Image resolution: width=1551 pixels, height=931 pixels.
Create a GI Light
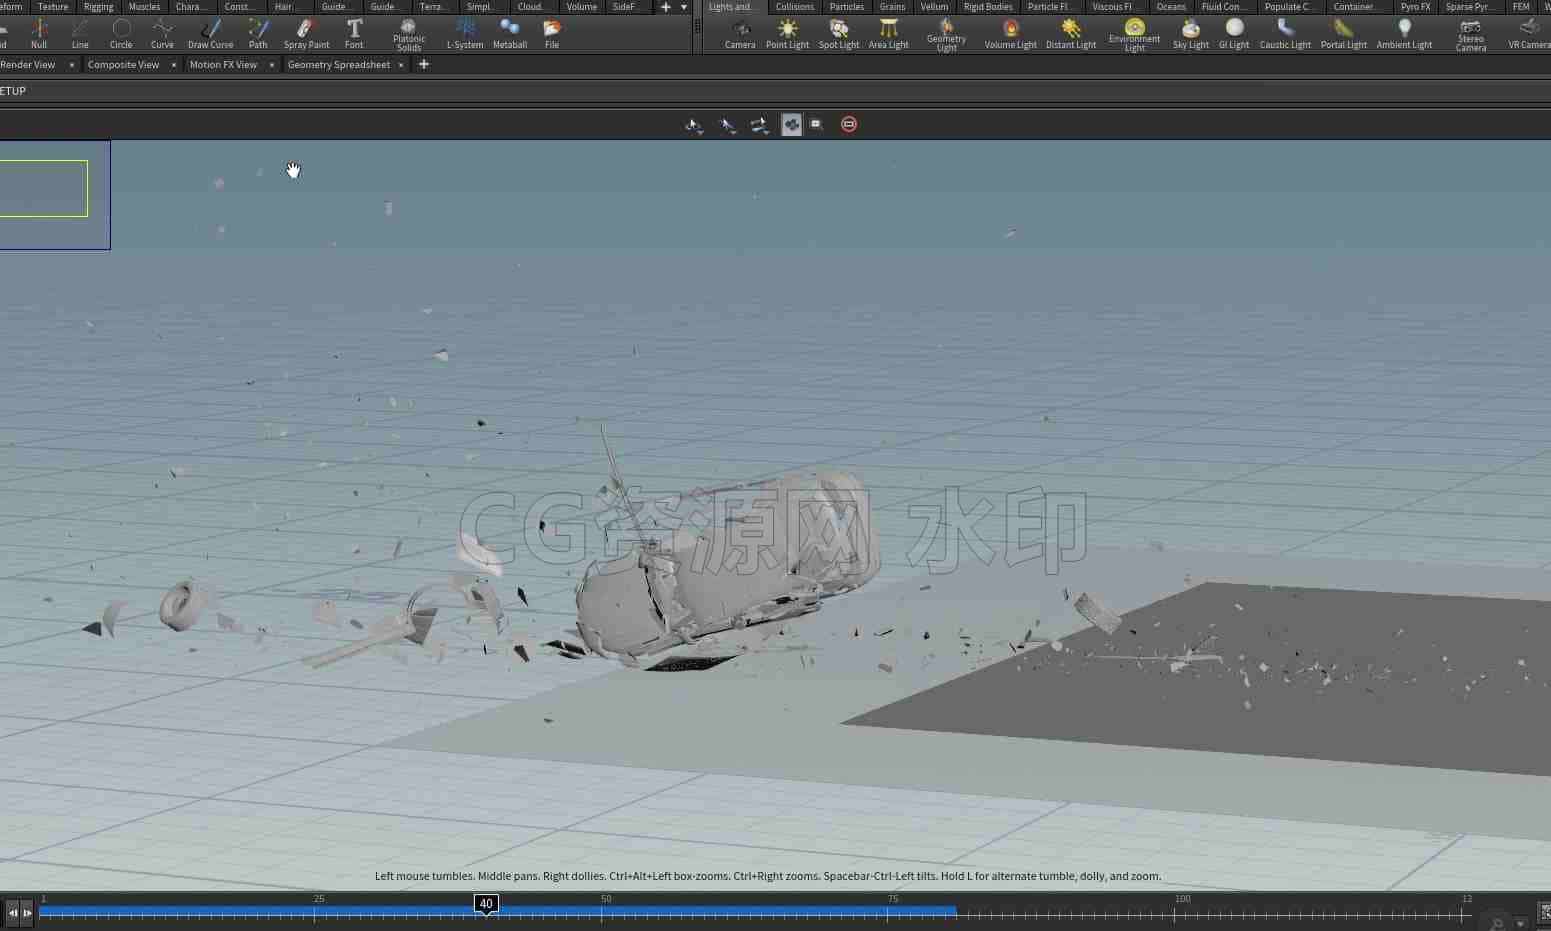1234,34
